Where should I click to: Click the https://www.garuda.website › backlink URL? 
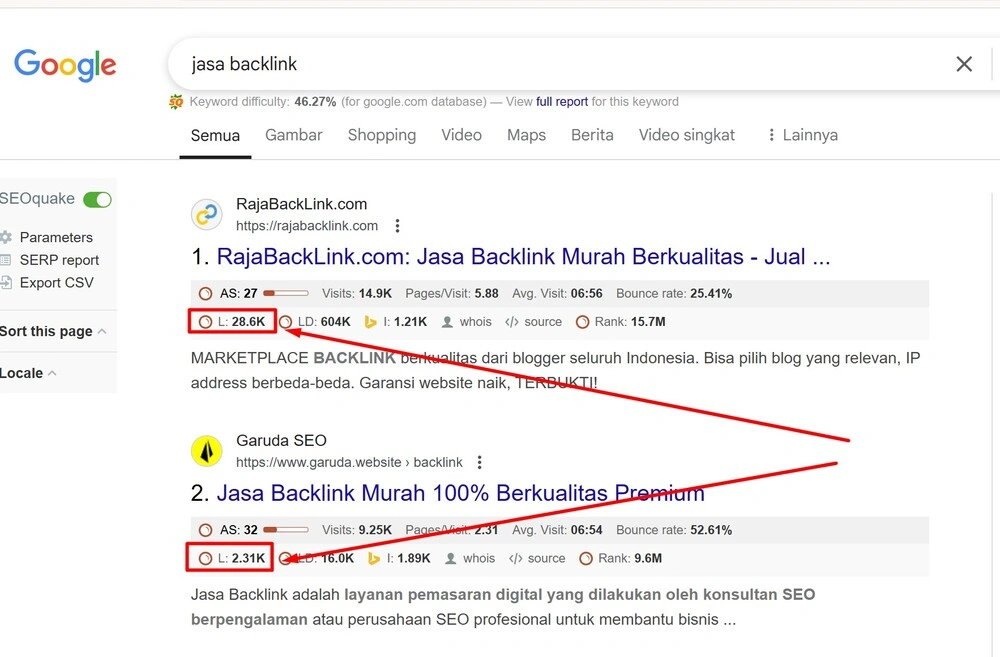point(349,462)
